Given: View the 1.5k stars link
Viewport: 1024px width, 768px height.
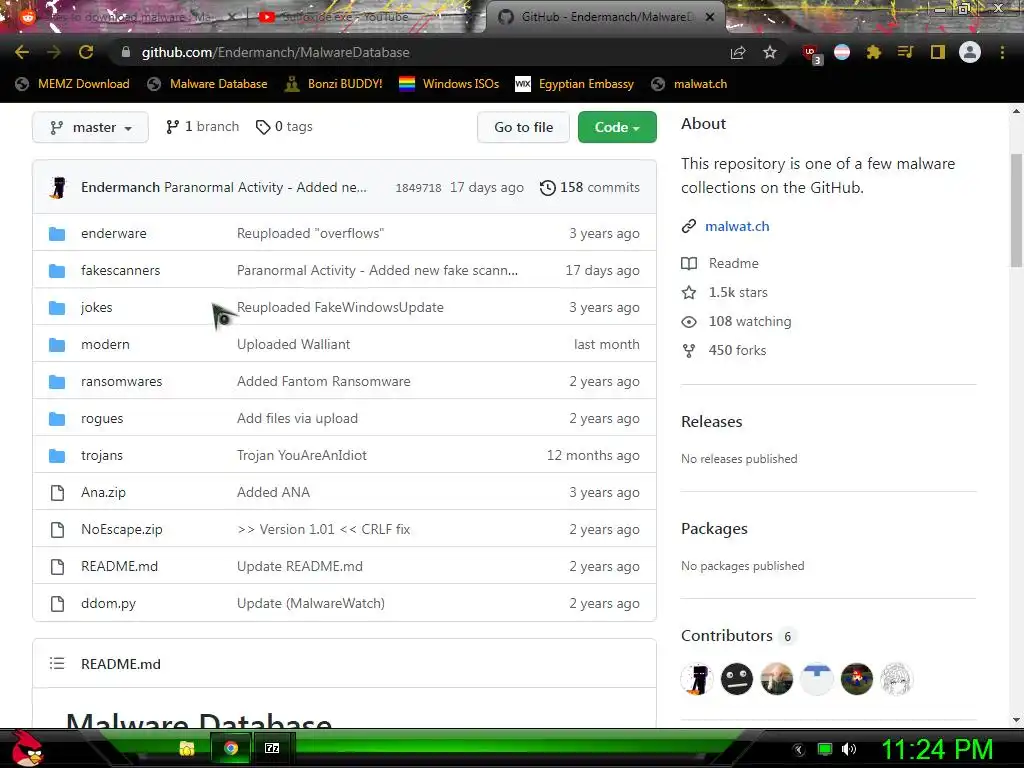Looking at the screenshot, I should coord(725,293).
